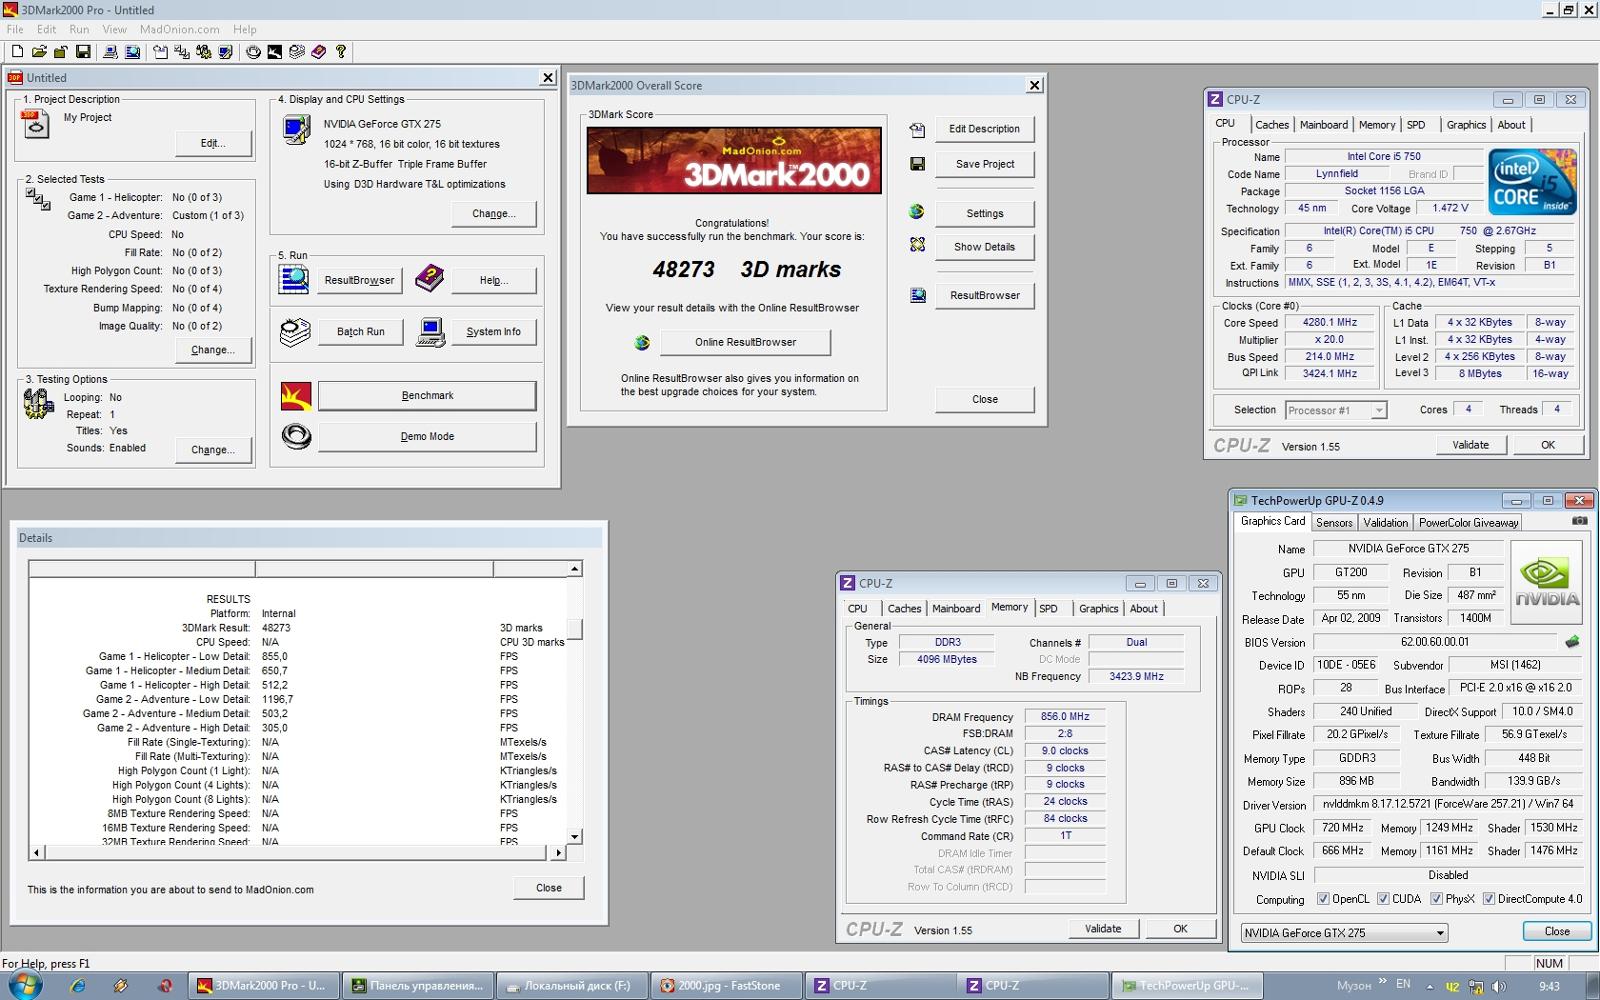Image resolution: width=1600 pixels, height=1000 pixels.
Task: Click the GPU-Z camera screenshot icon
Action: click(1579, 521)
